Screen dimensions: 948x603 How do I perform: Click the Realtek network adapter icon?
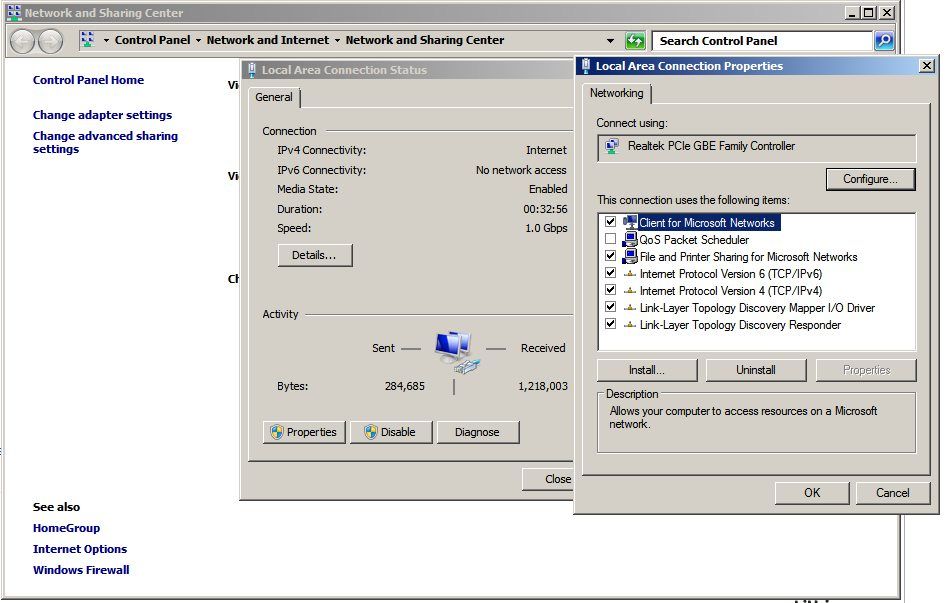click(x=612, y=146)
